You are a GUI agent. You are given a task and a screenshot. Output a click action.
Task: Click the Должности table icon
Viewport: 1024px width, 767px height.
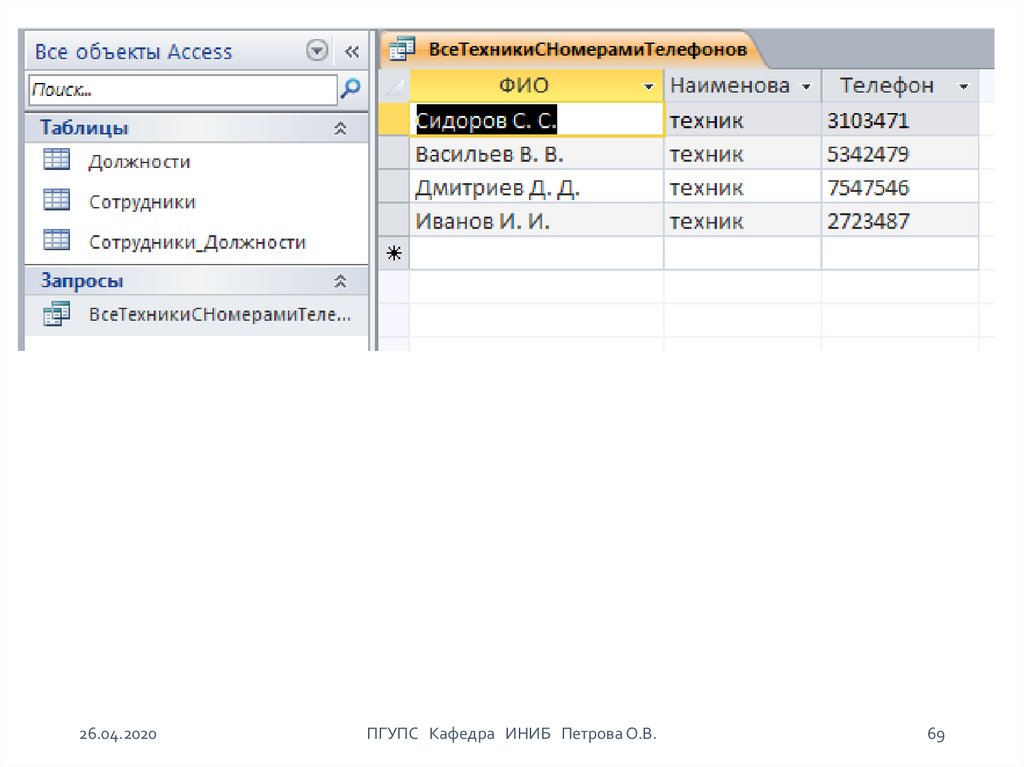point(57,160)
